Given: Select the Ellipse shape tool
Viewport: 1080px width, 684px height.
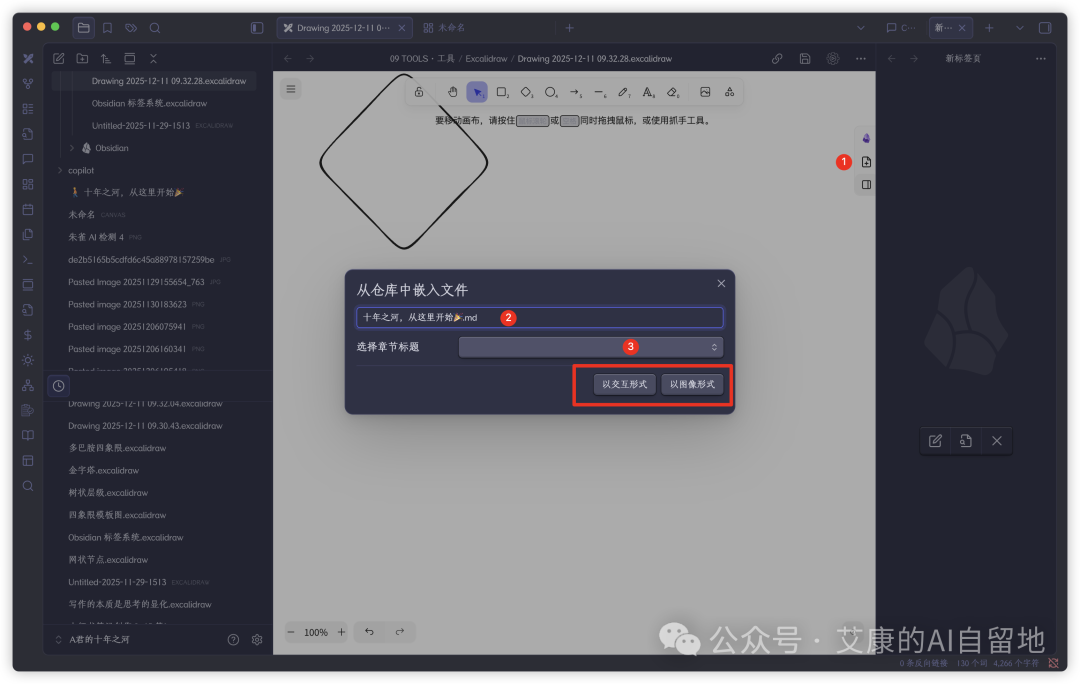Looking at the screenshot, I should click(550, 92).
